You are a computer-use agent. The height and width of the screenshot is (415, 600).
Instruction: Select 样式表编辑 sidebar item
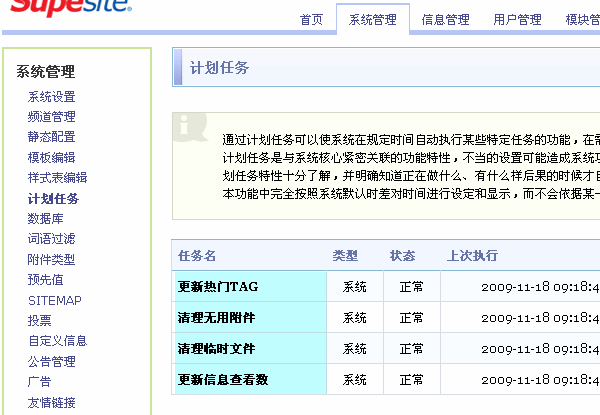pos(57,178)
